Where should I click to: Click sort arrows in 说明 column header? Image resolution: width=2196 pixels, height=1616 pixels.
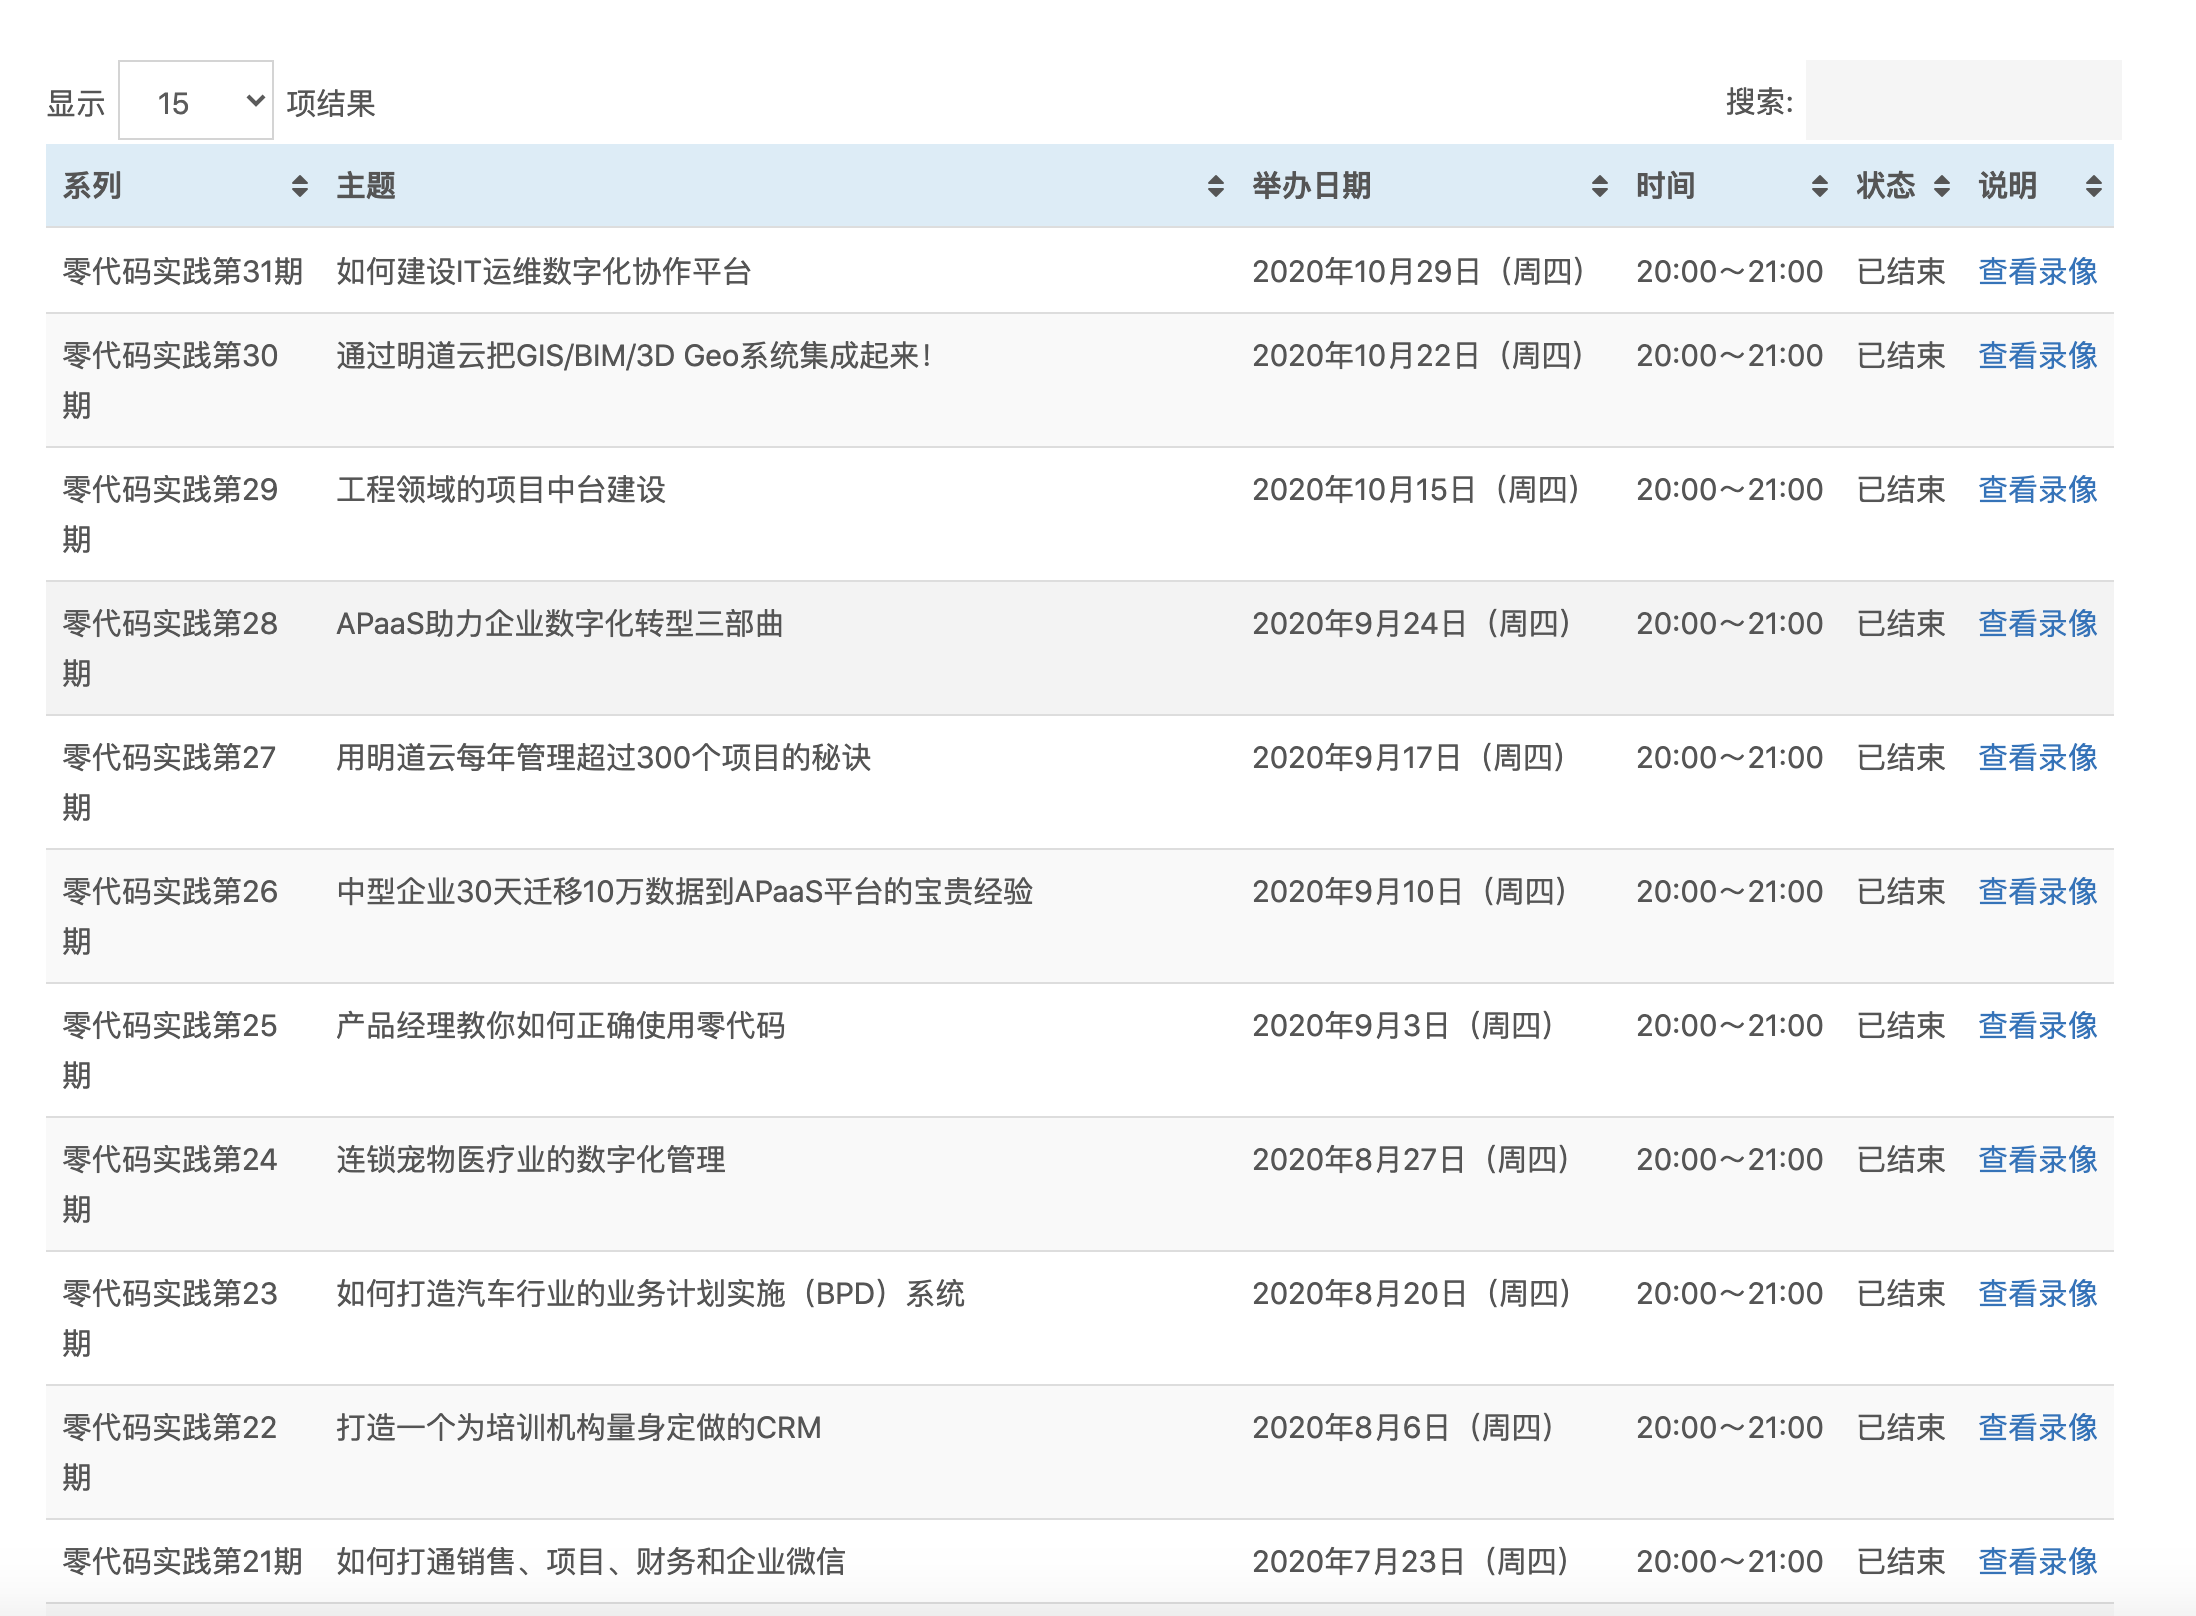click(x=2093, y=186)
